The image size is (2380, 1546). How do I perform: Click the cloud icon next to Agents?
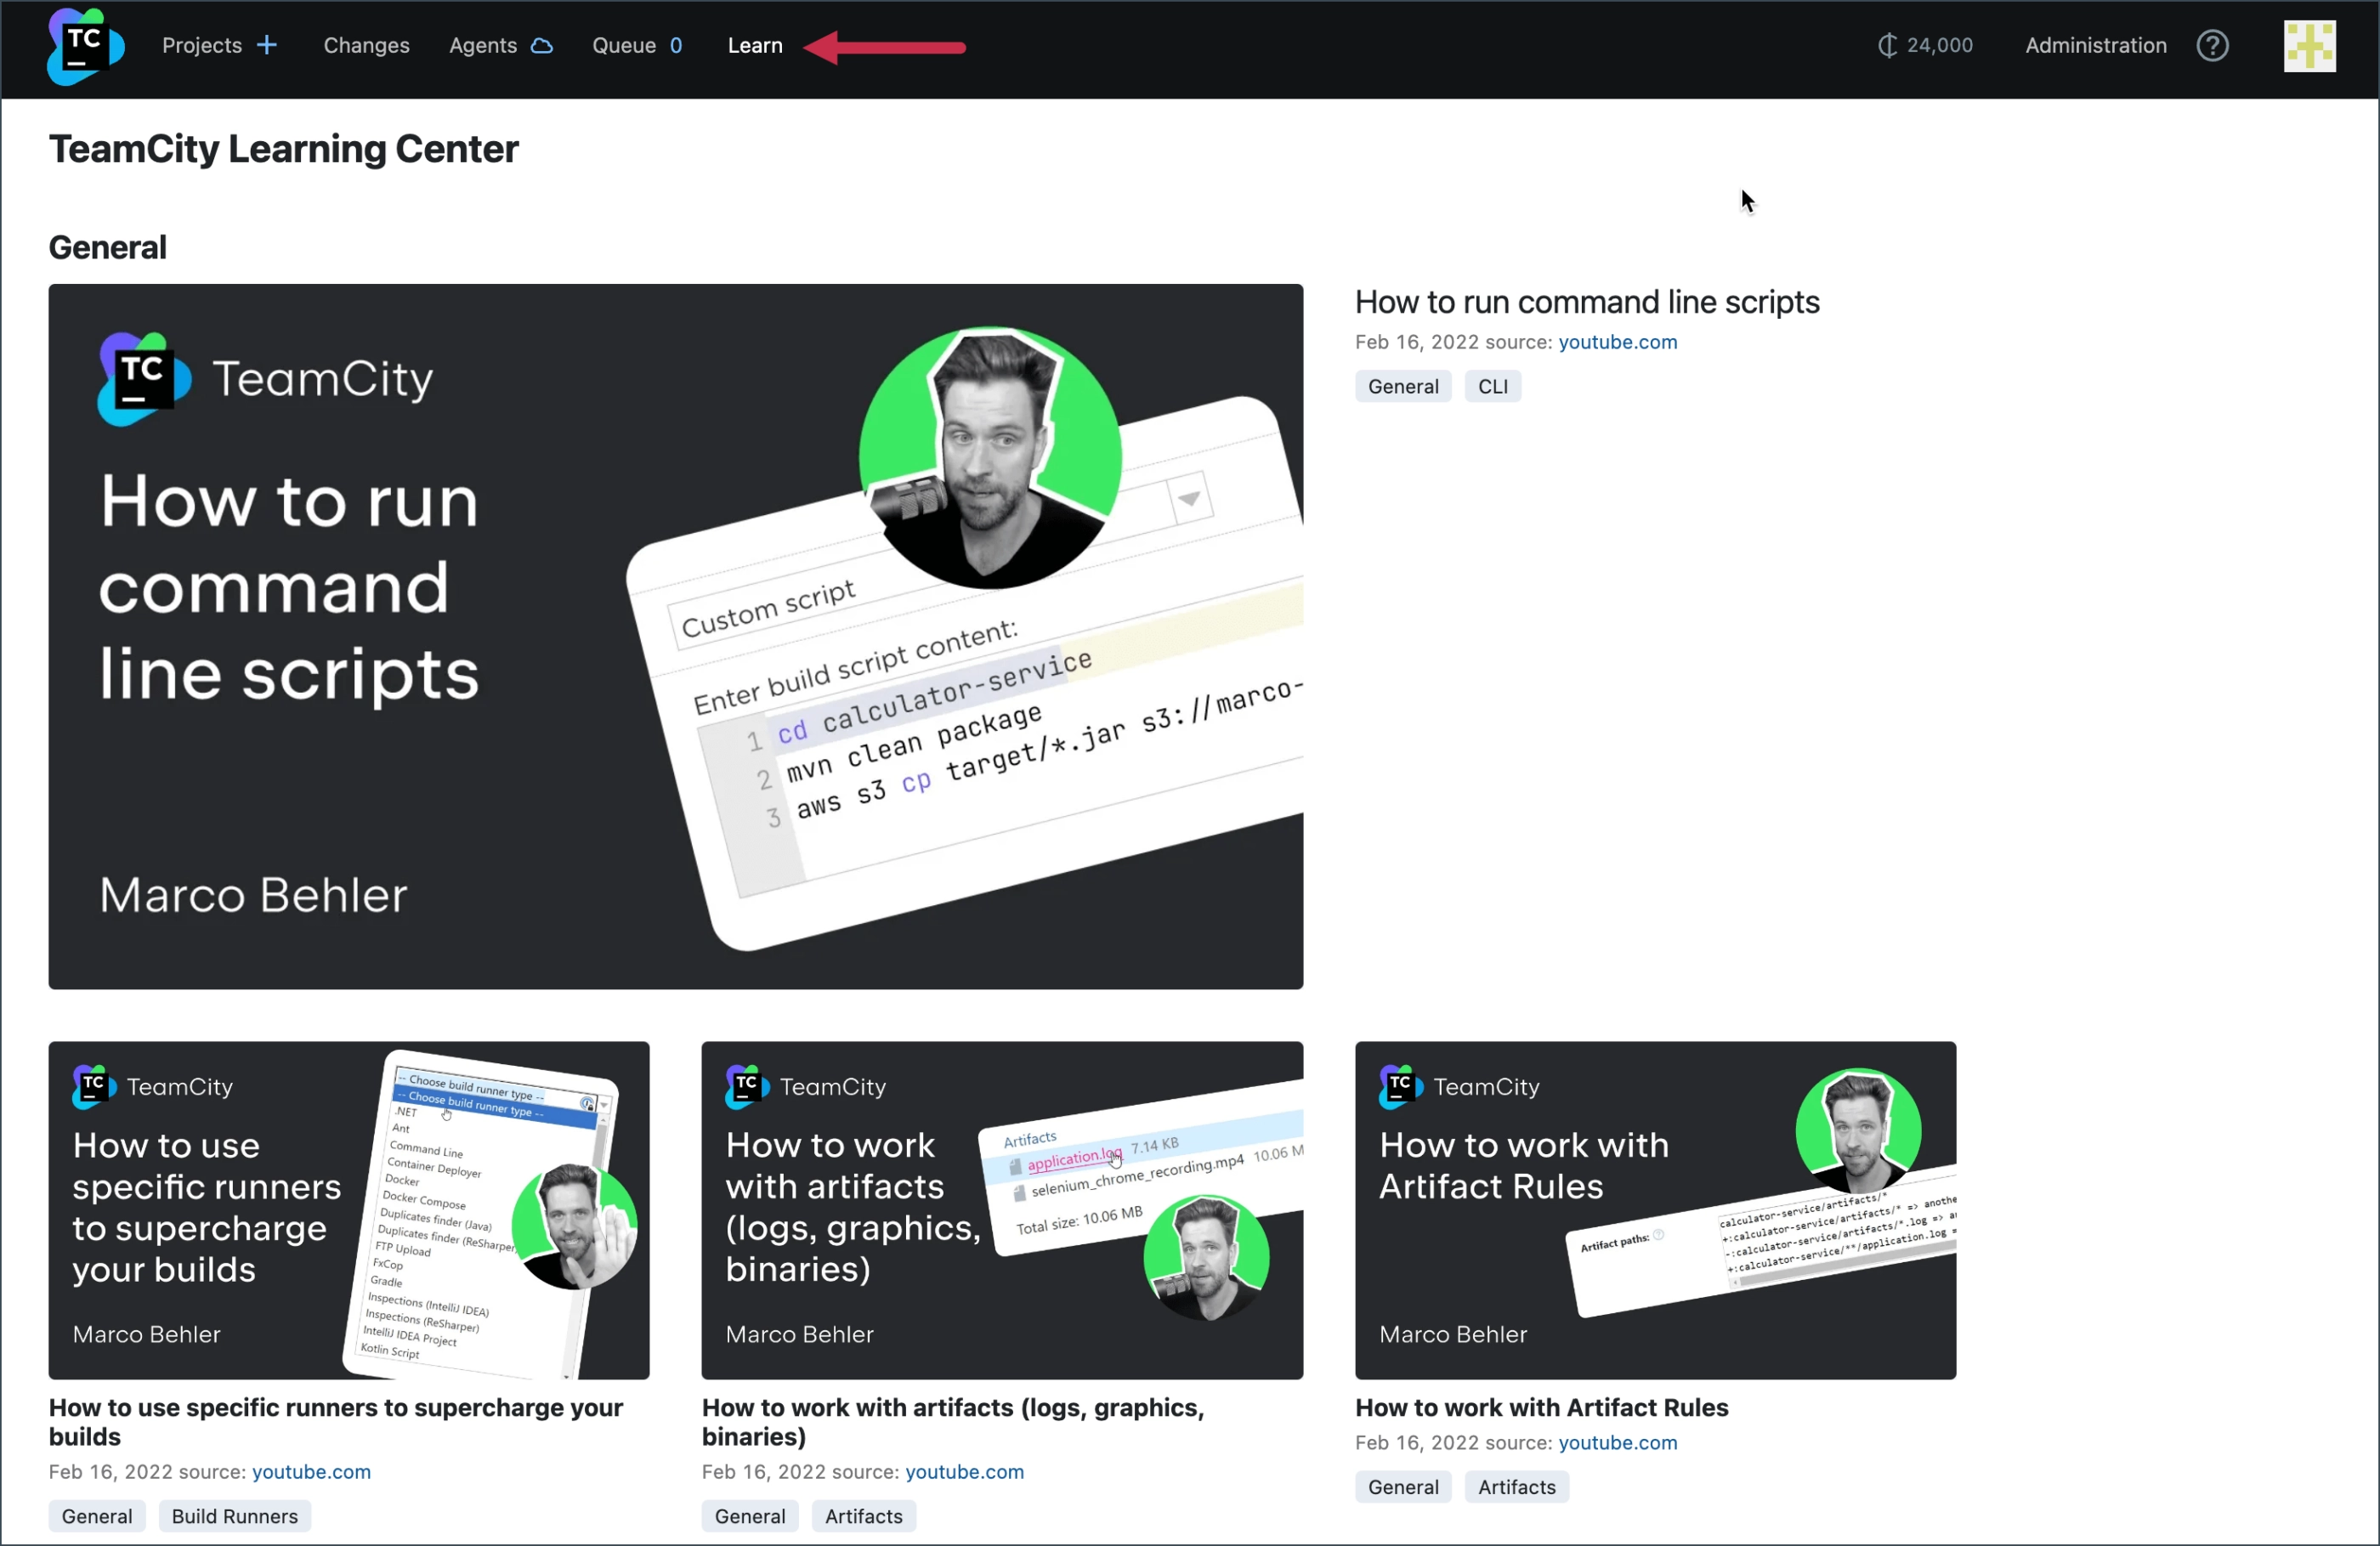click(x=542, y=45)
